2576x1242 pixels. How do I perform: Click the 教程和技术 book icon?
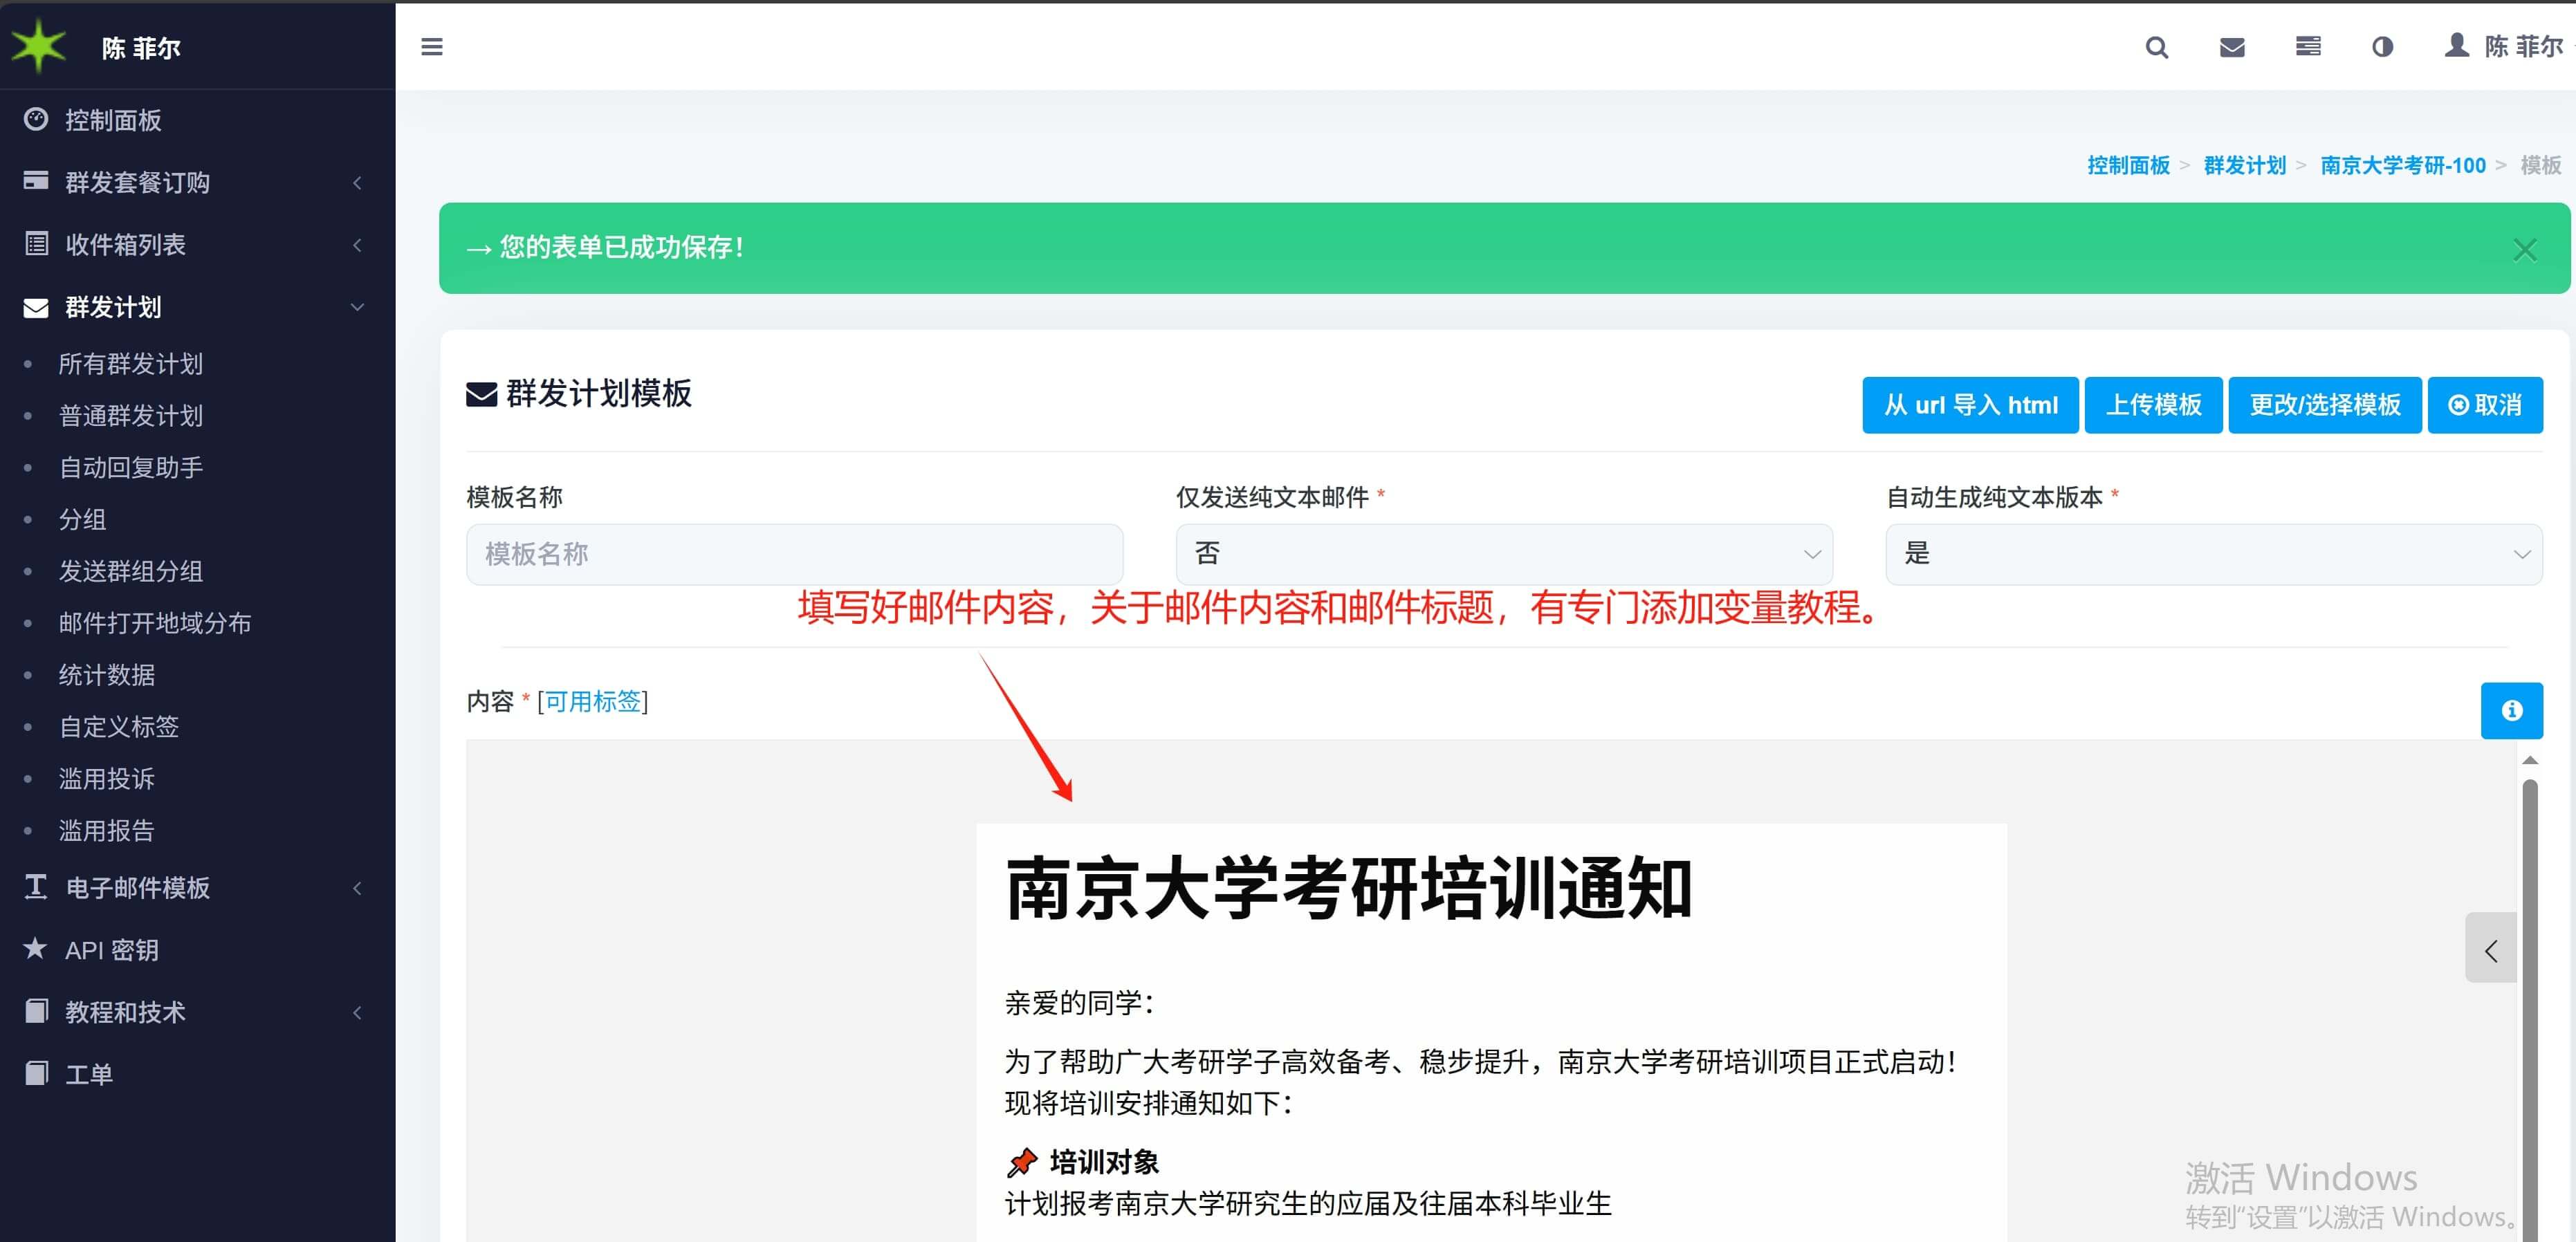[36, 1011]
